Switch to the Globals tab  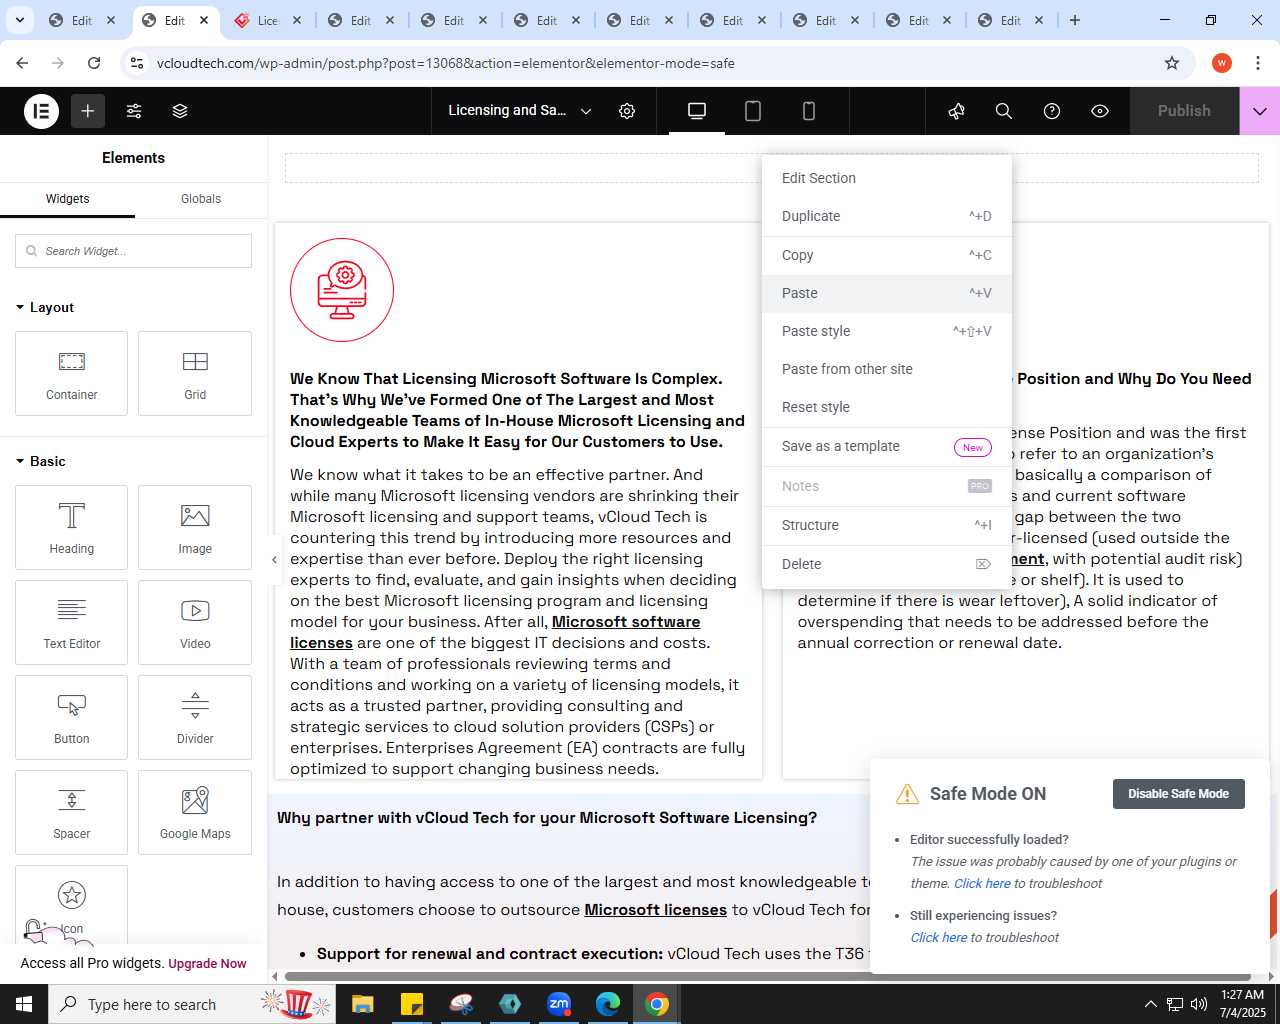201,199
